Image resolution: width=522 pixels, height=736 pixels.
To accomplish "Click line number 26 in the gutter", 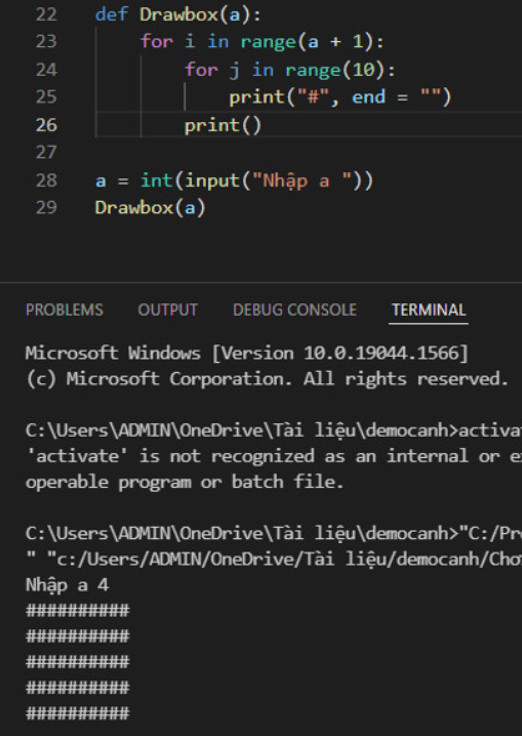I will (46, 125).
